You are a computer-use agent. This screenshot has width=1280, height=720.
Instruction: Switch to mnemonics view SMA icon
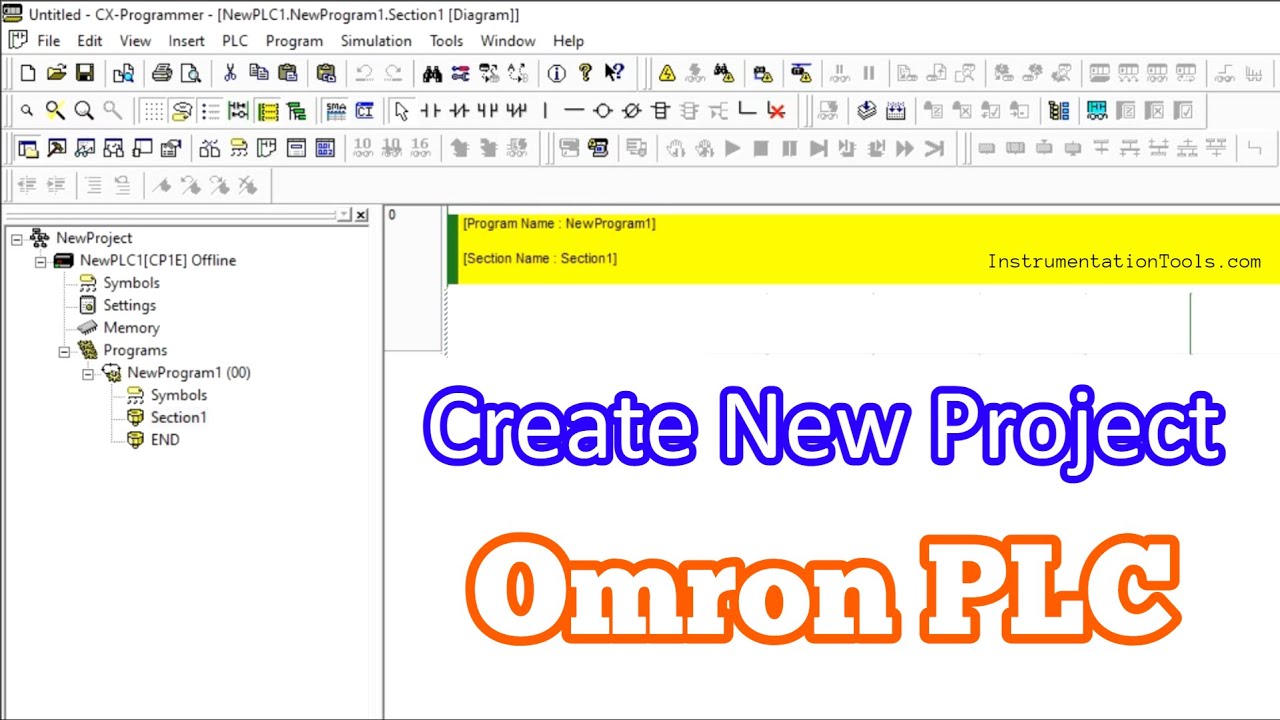336,111
